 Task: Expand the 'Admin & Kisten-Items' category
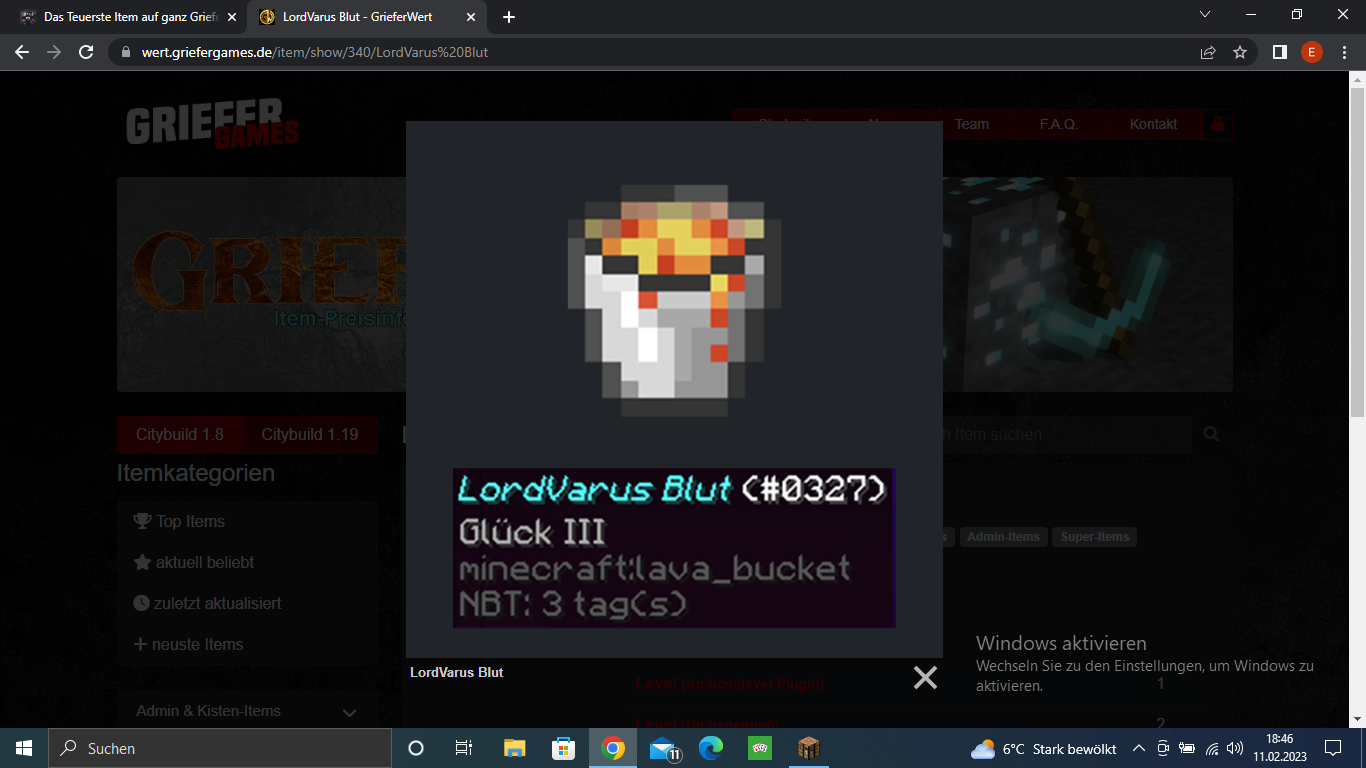tap(247, 711)
